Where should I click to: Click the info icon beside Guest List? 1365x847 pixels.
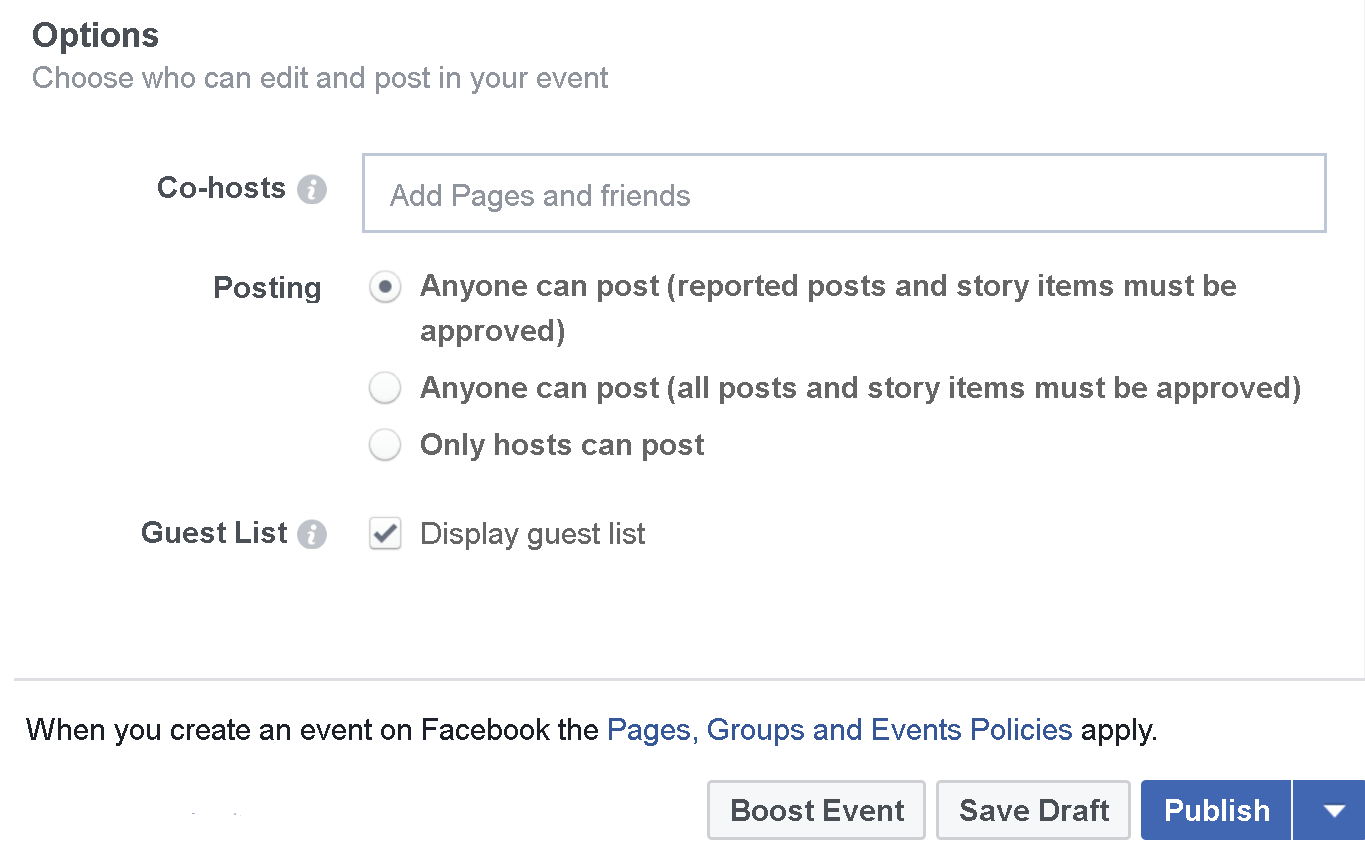click(312, 534)
